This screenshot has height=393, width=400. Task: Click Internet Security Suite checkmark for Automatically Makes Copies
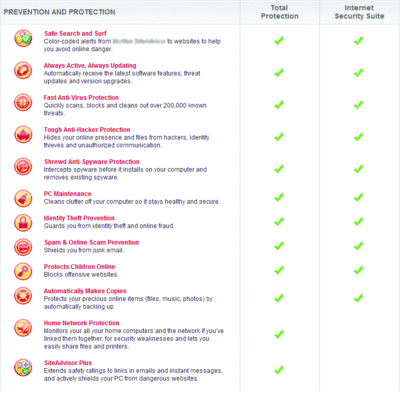coord(358,298)
